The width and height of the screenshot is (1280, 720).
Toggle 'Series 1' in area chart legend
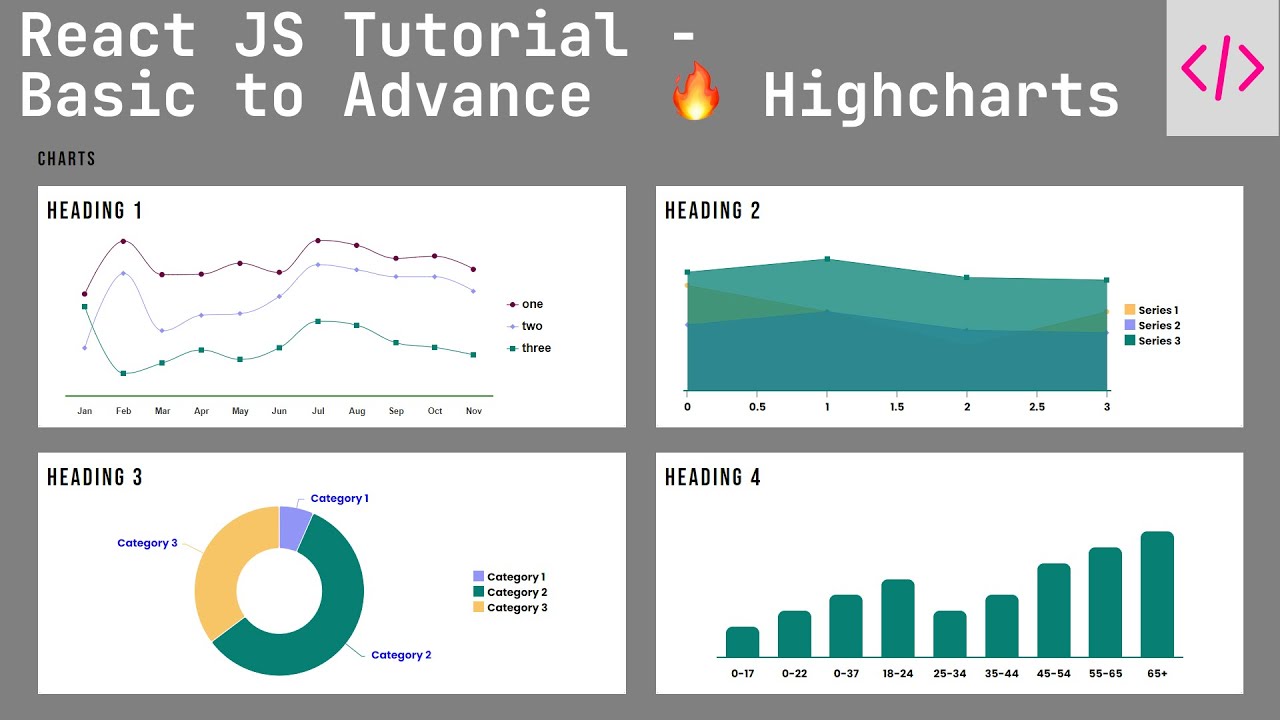[x=1151, y=310]
